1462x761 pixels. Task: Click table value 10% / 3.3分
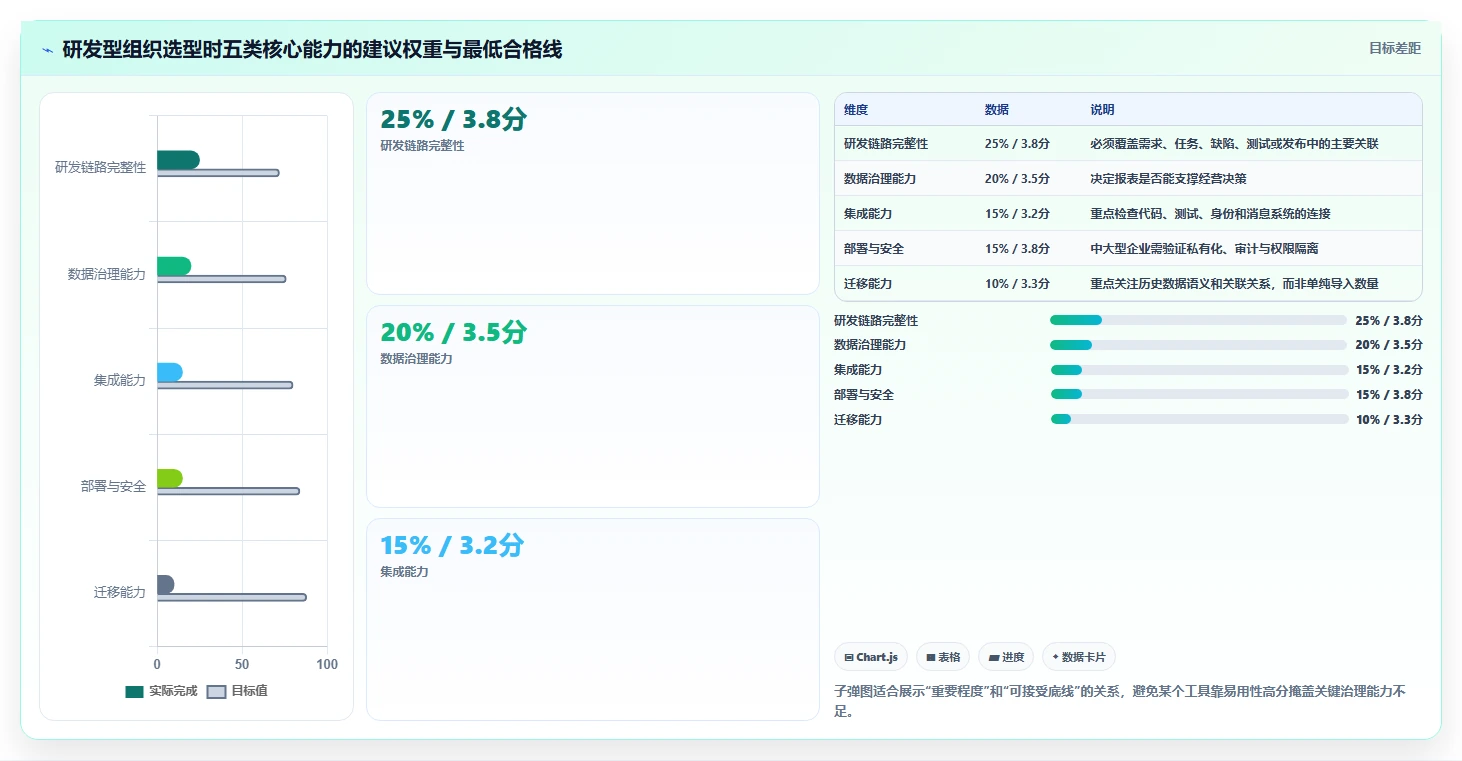1017,284
